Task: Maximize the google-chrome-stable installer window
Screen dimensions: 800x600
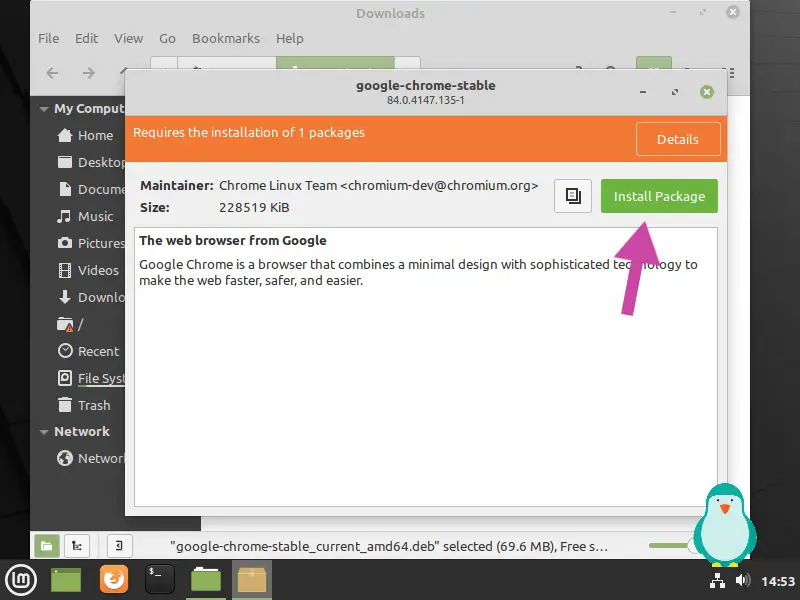Action: point(674,92)
